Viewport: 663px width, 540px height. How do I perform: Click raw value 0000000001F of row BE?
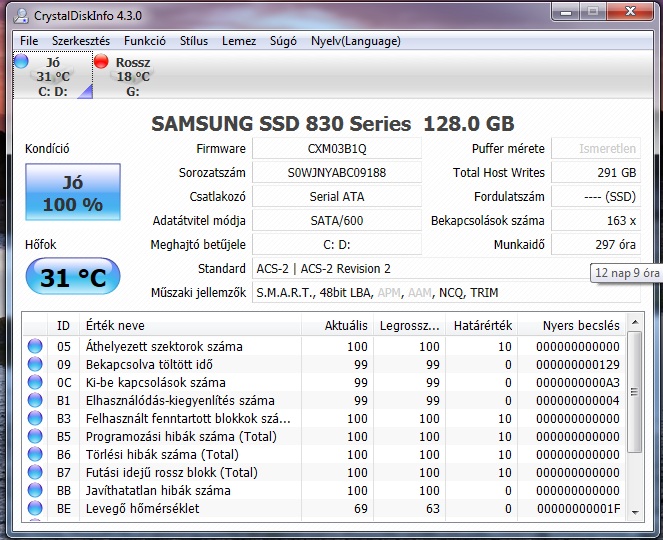coord(578,508)
